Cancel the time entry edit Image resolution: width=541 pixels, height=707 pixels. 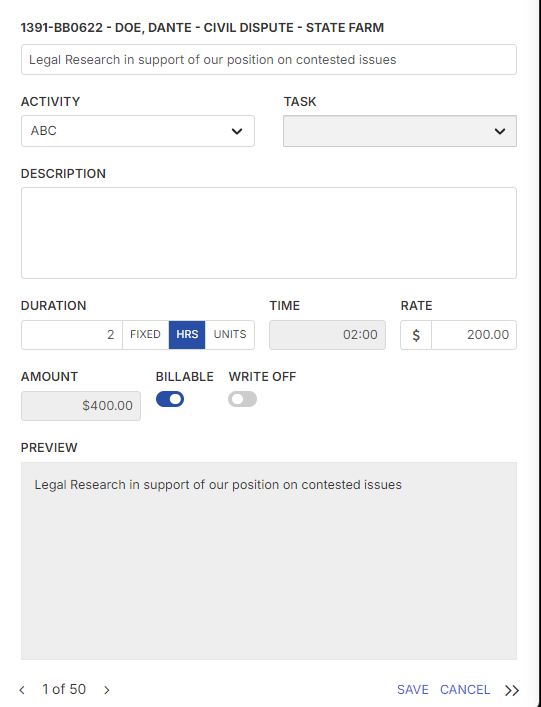[465, 689]
